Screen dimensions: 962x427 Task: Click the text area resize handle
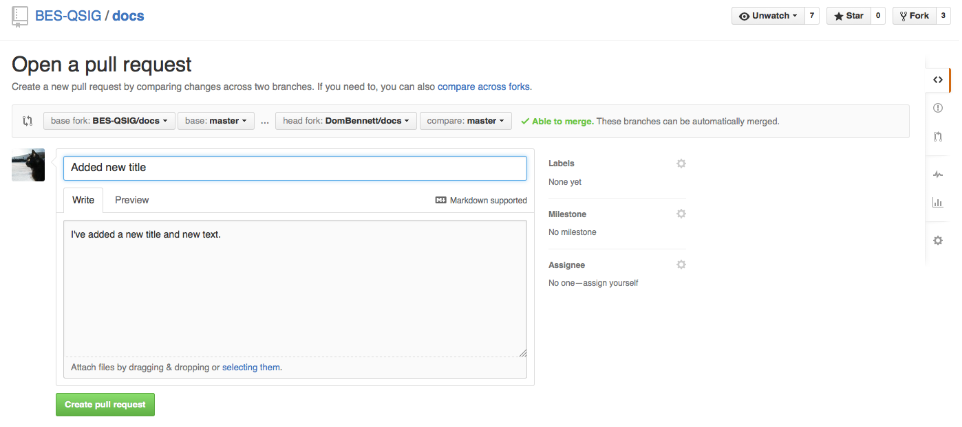tap(522, 352)
